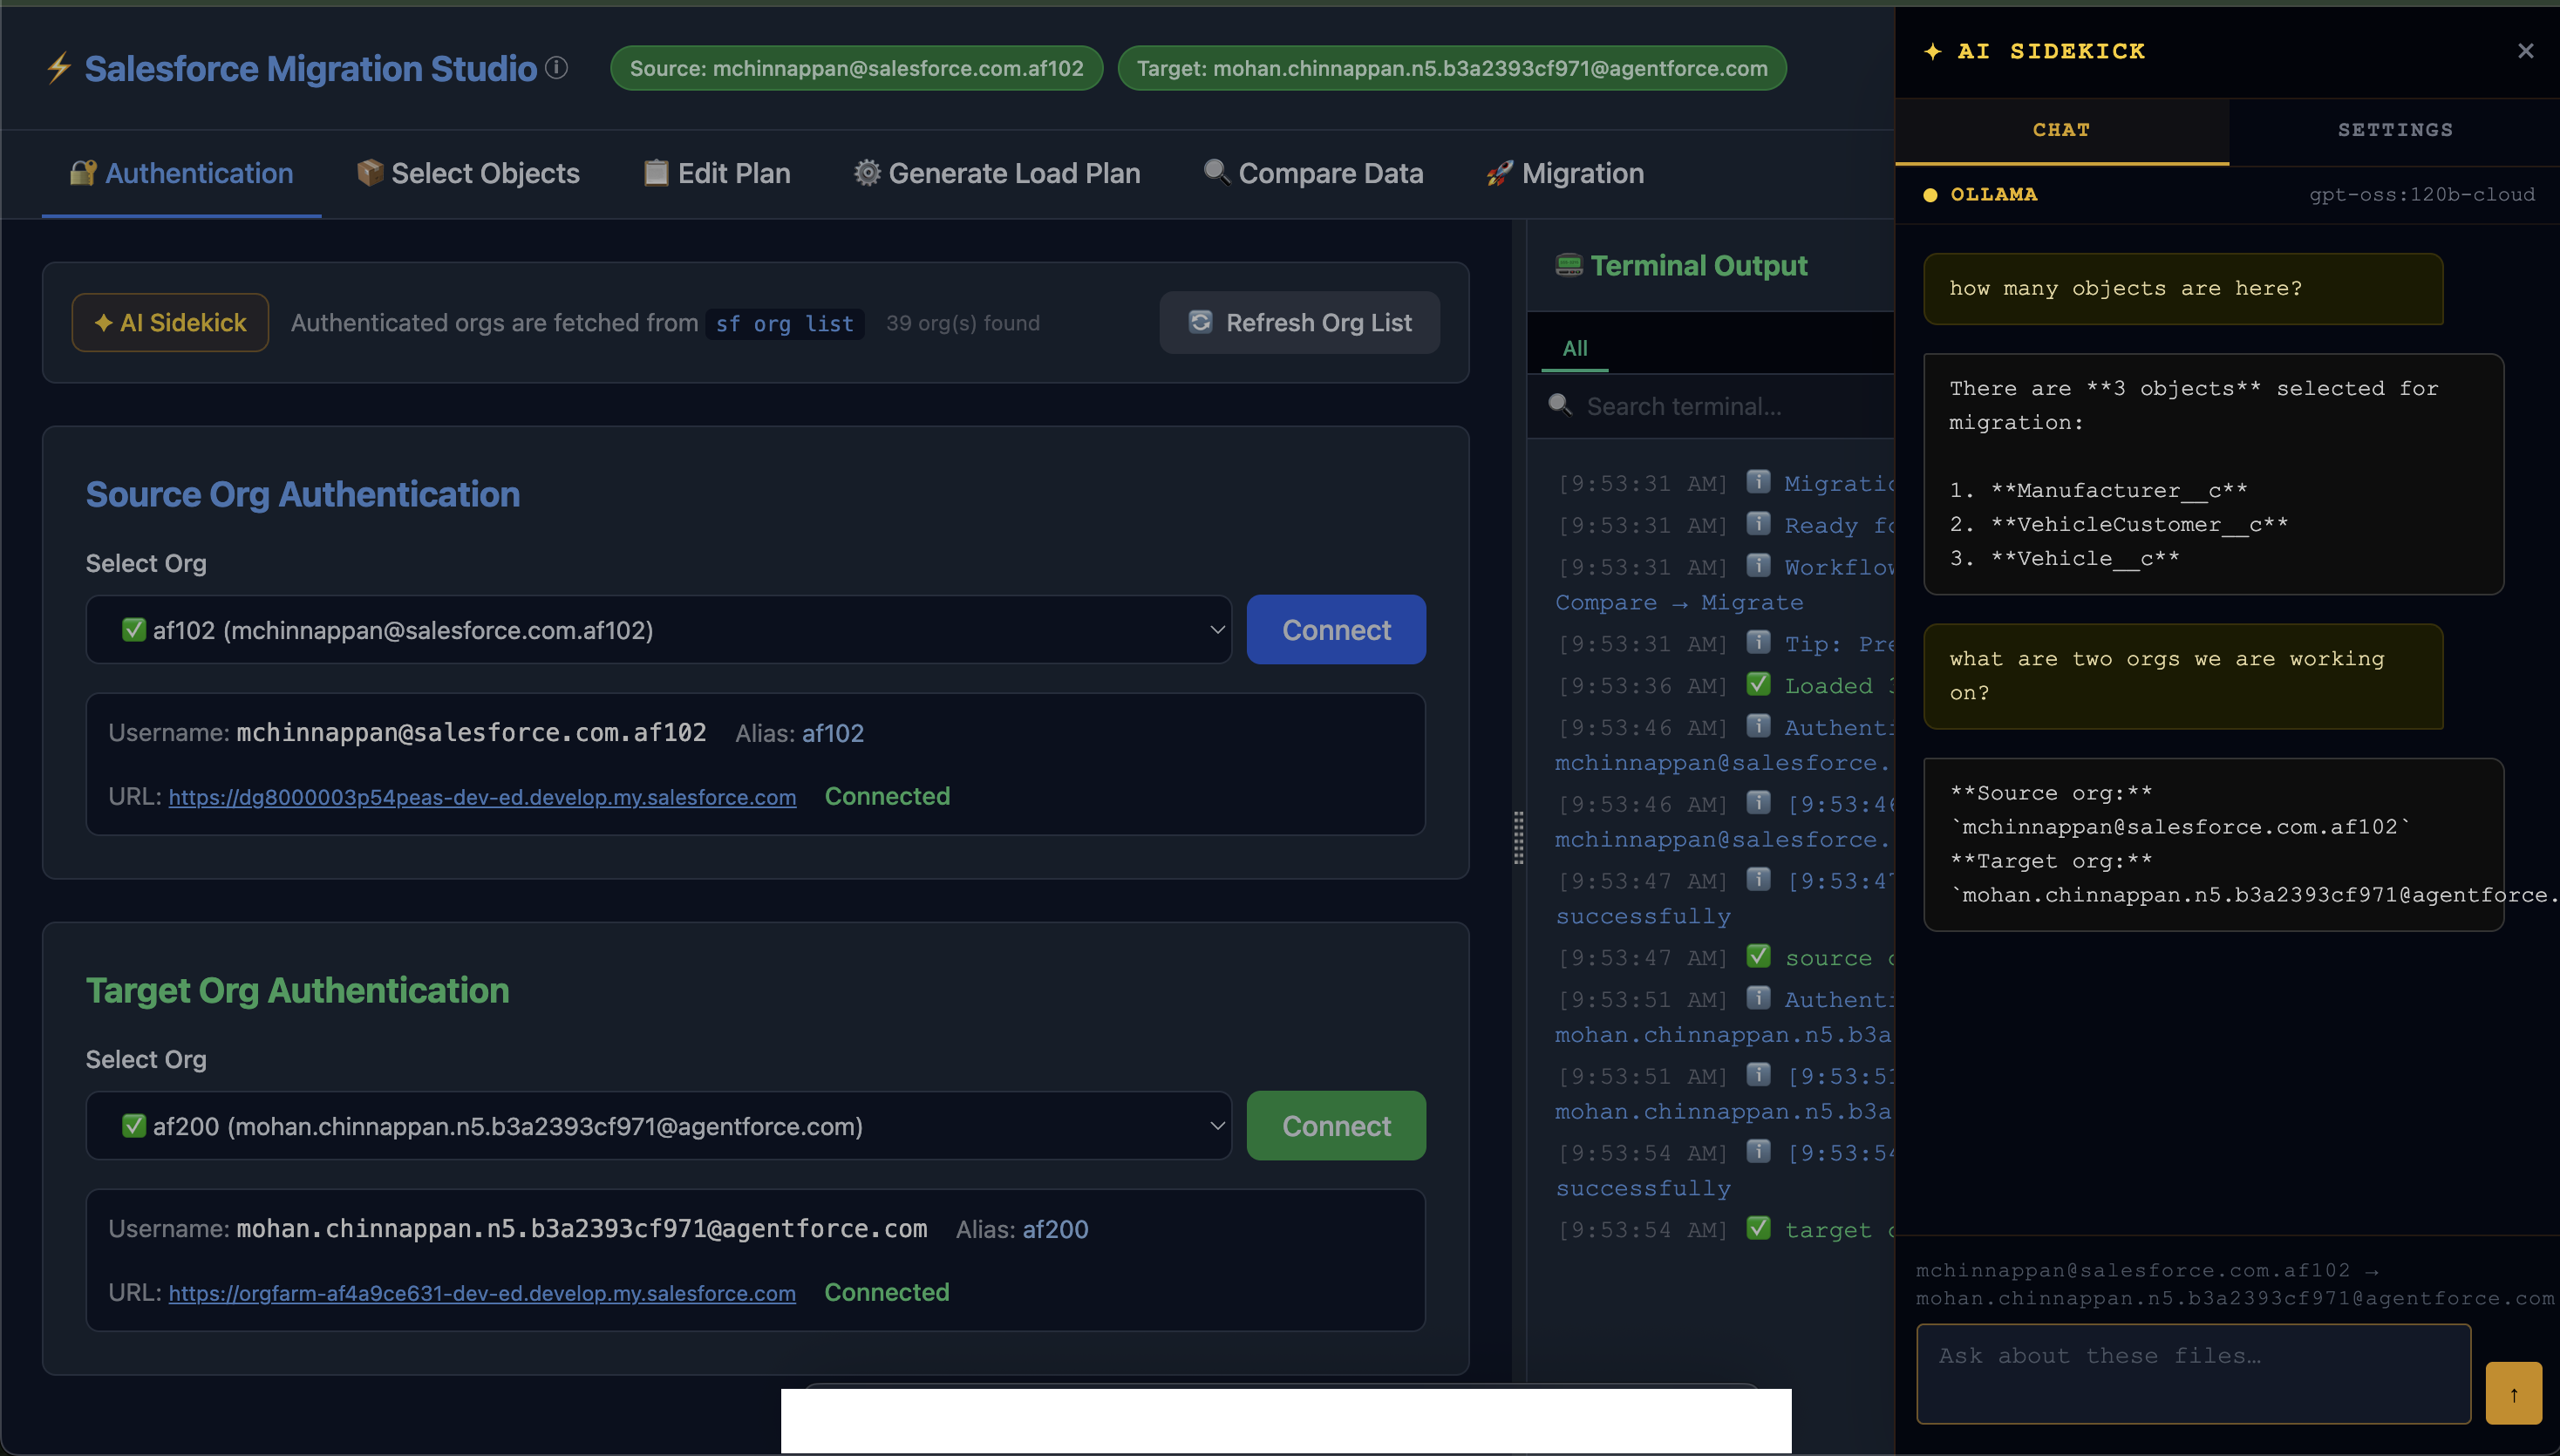Click the '39 org(s) found' text
The width and height of the screenshot is (2560, 1456).
963,323
